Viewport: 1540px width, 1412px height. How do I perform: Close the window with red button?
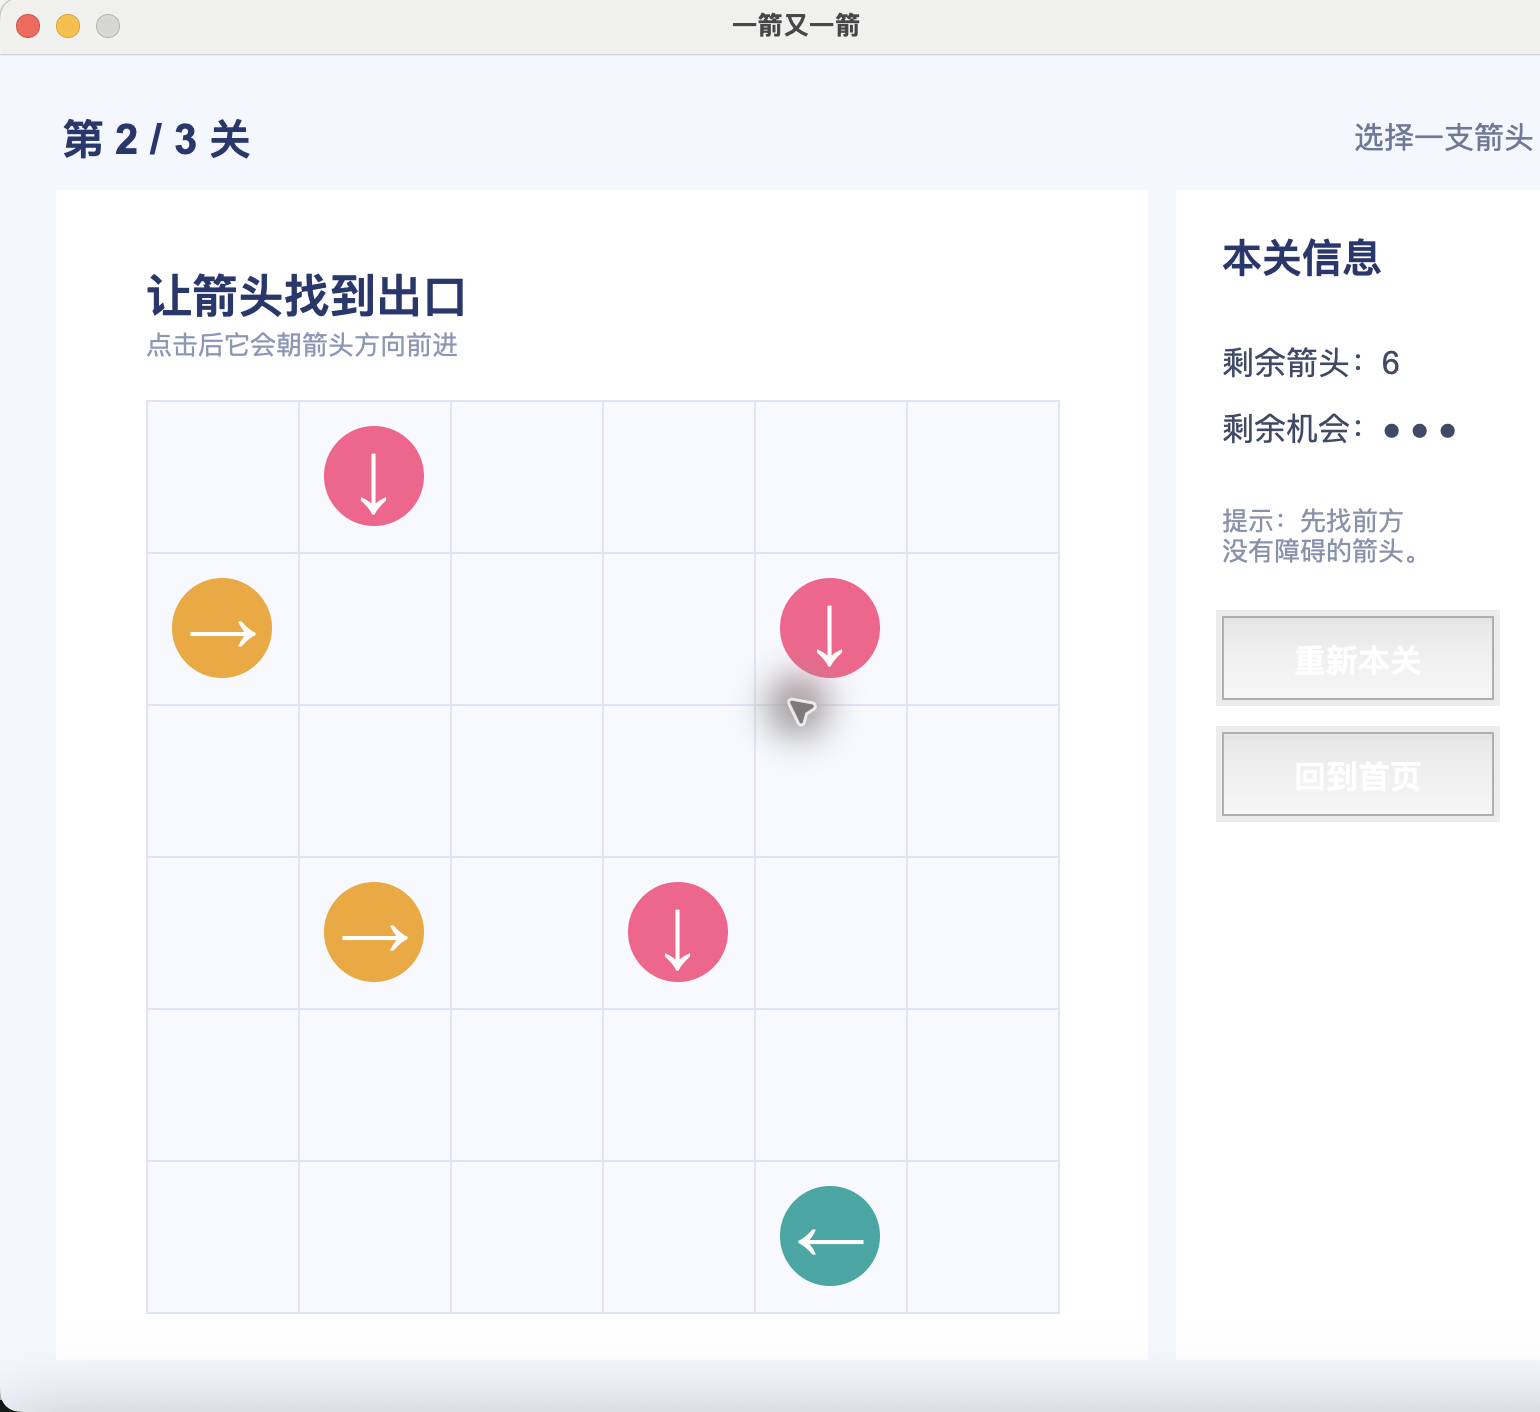click(28, 26)
